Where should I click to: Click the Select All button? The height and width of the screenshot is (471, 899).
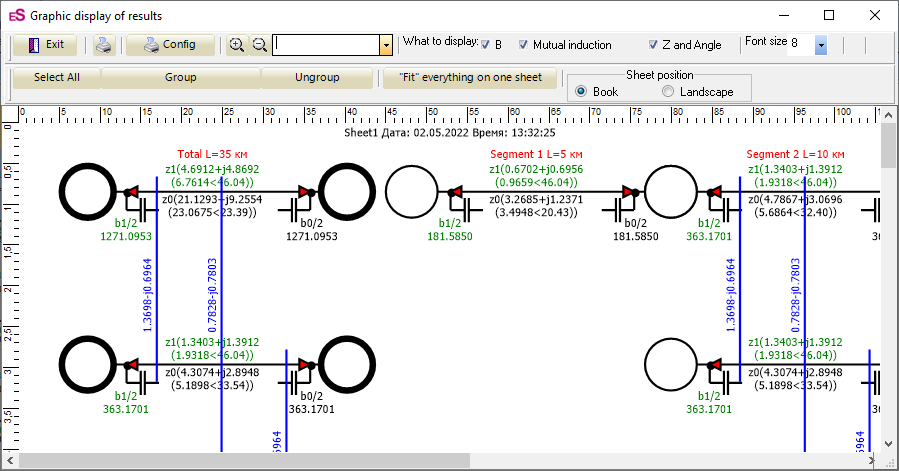coord(56,77)
